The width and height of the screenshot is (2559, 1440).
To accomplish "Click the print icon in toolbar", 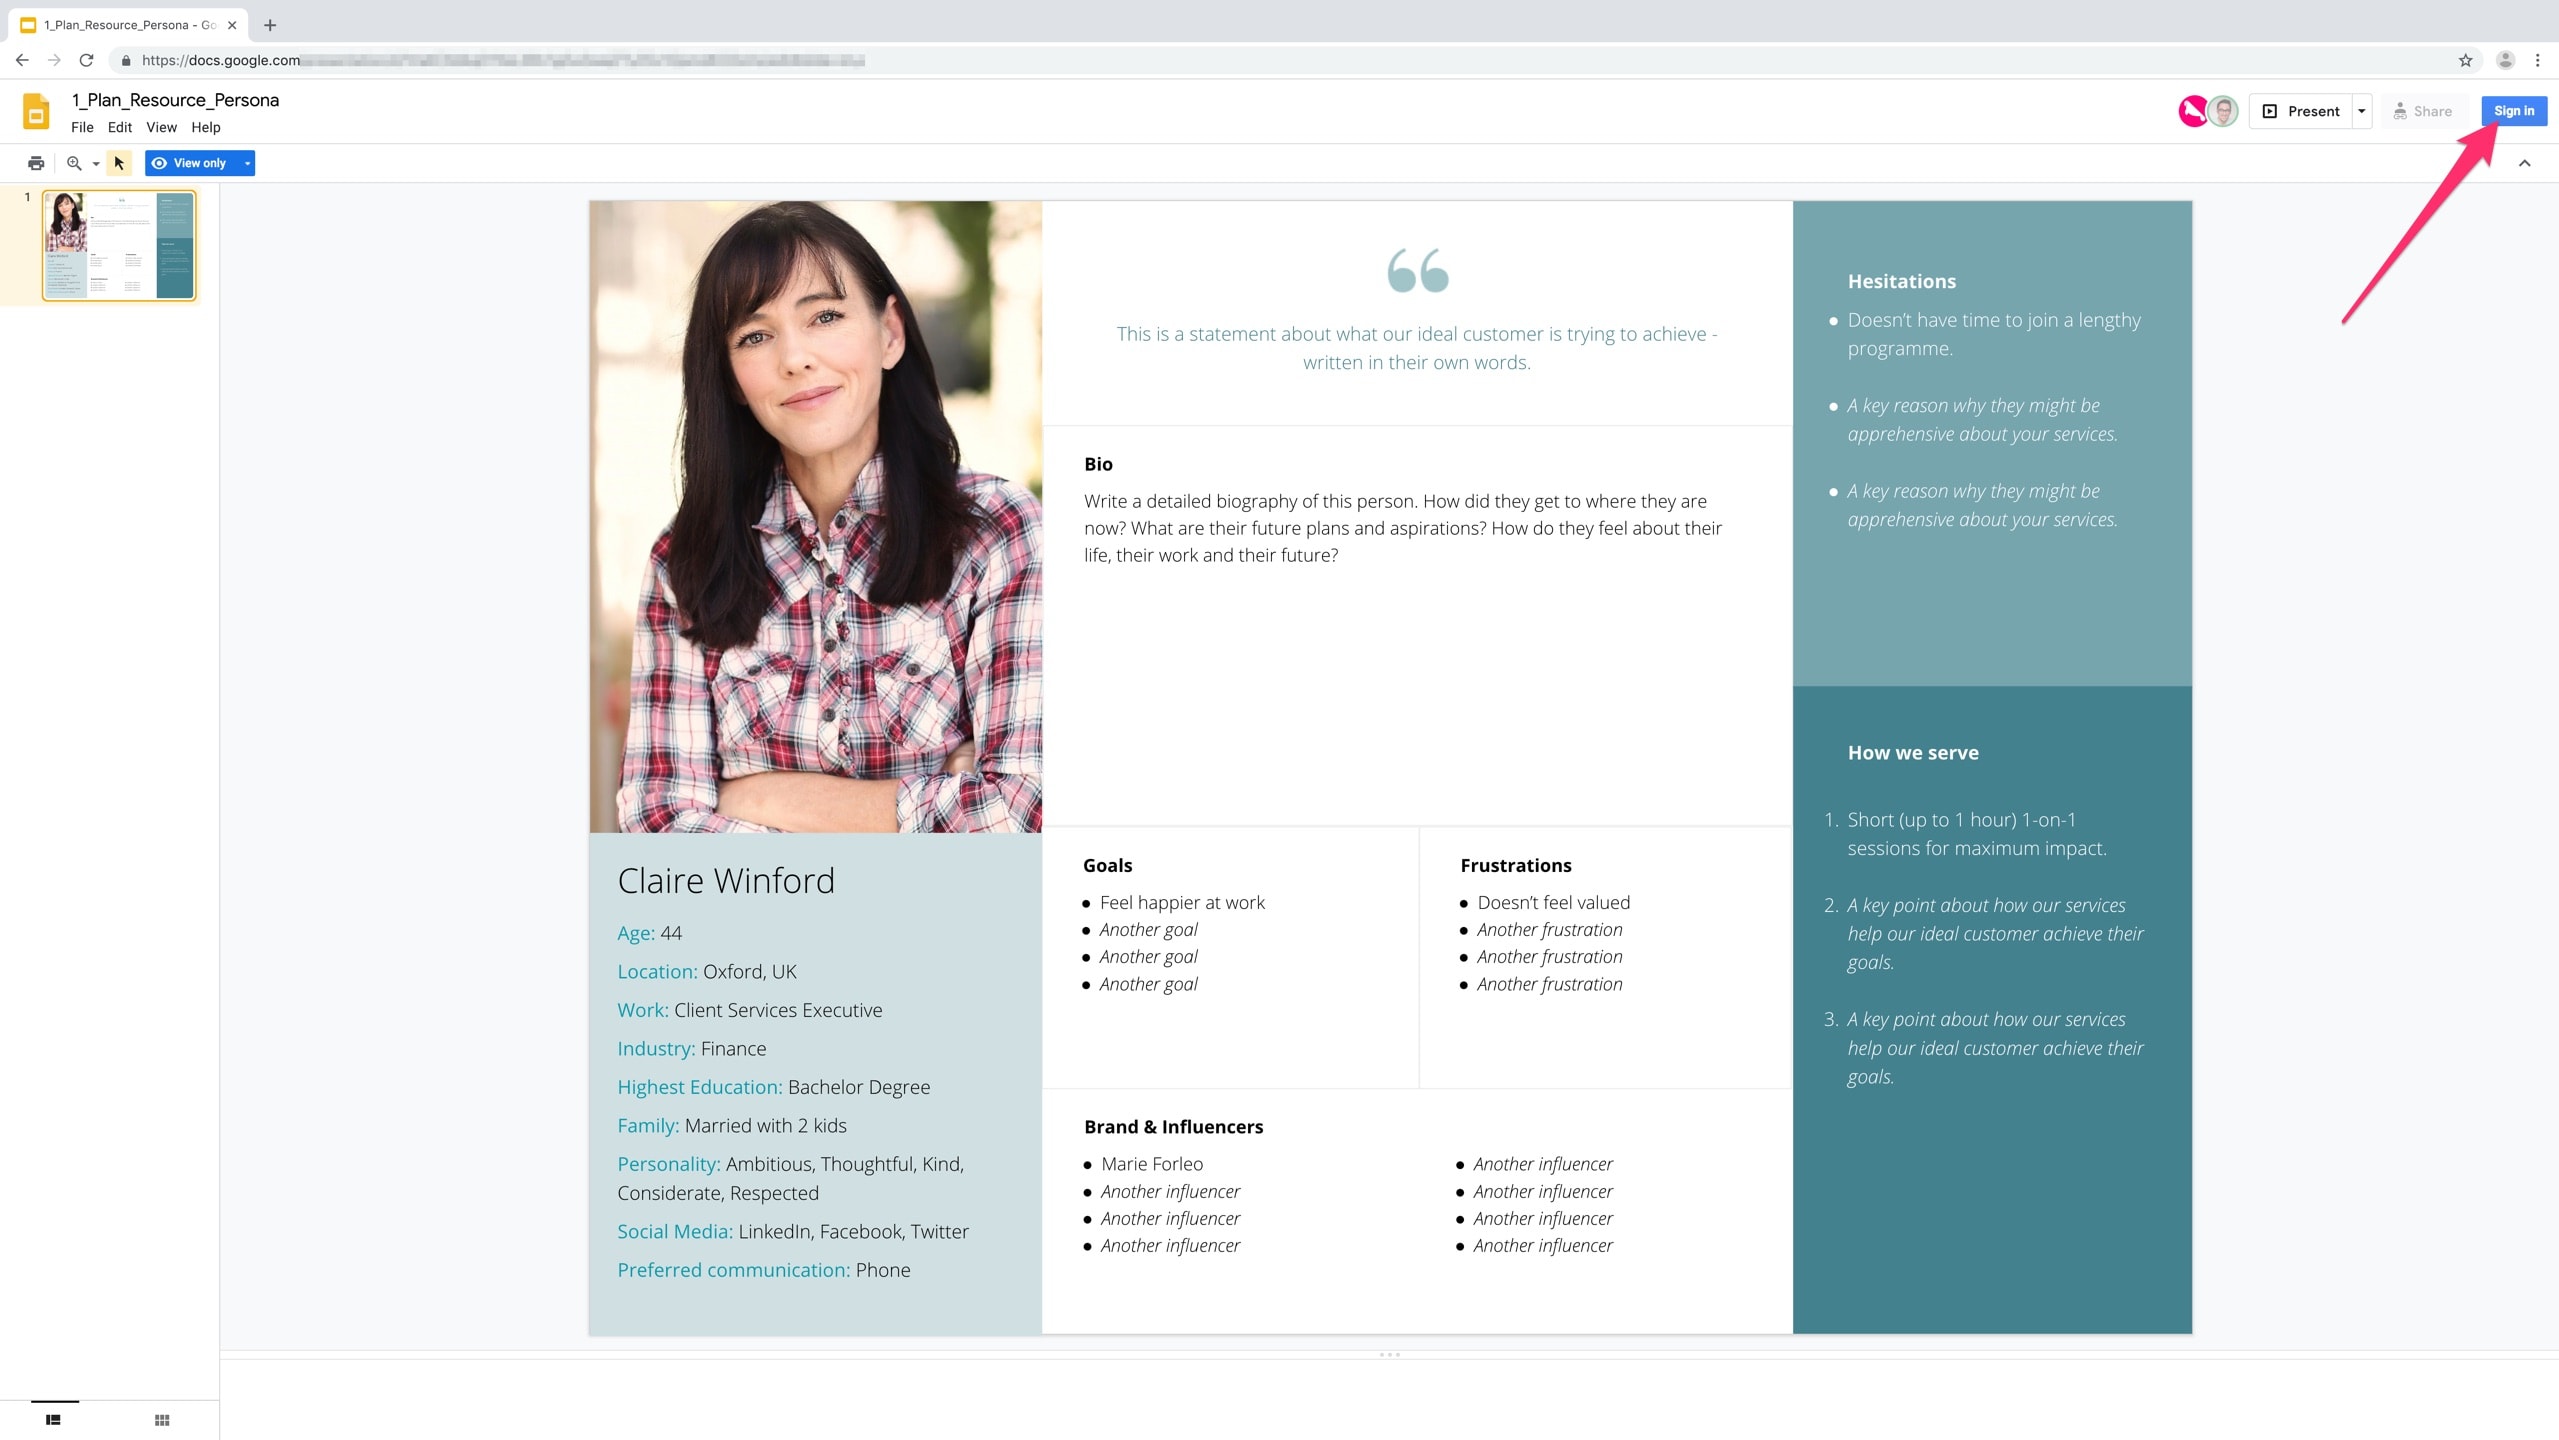I will coord(36,163).
